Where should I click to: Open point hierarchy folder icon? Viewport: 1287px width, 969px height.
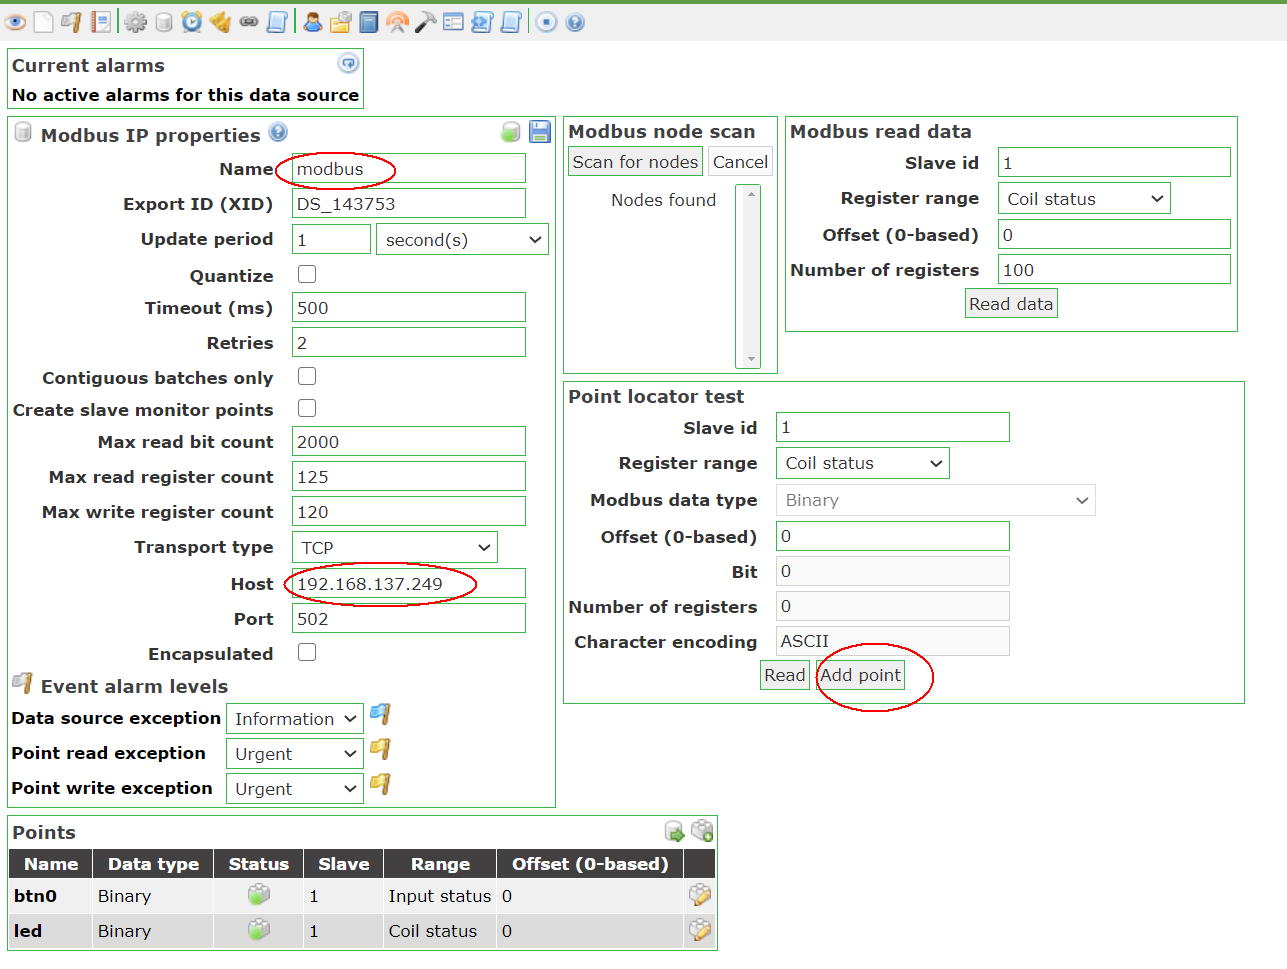click(x=341, y=22)
